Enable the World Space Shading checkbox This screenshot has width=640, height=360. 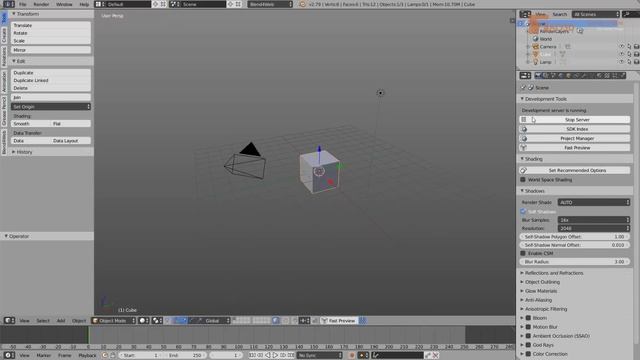coord(523,180)
